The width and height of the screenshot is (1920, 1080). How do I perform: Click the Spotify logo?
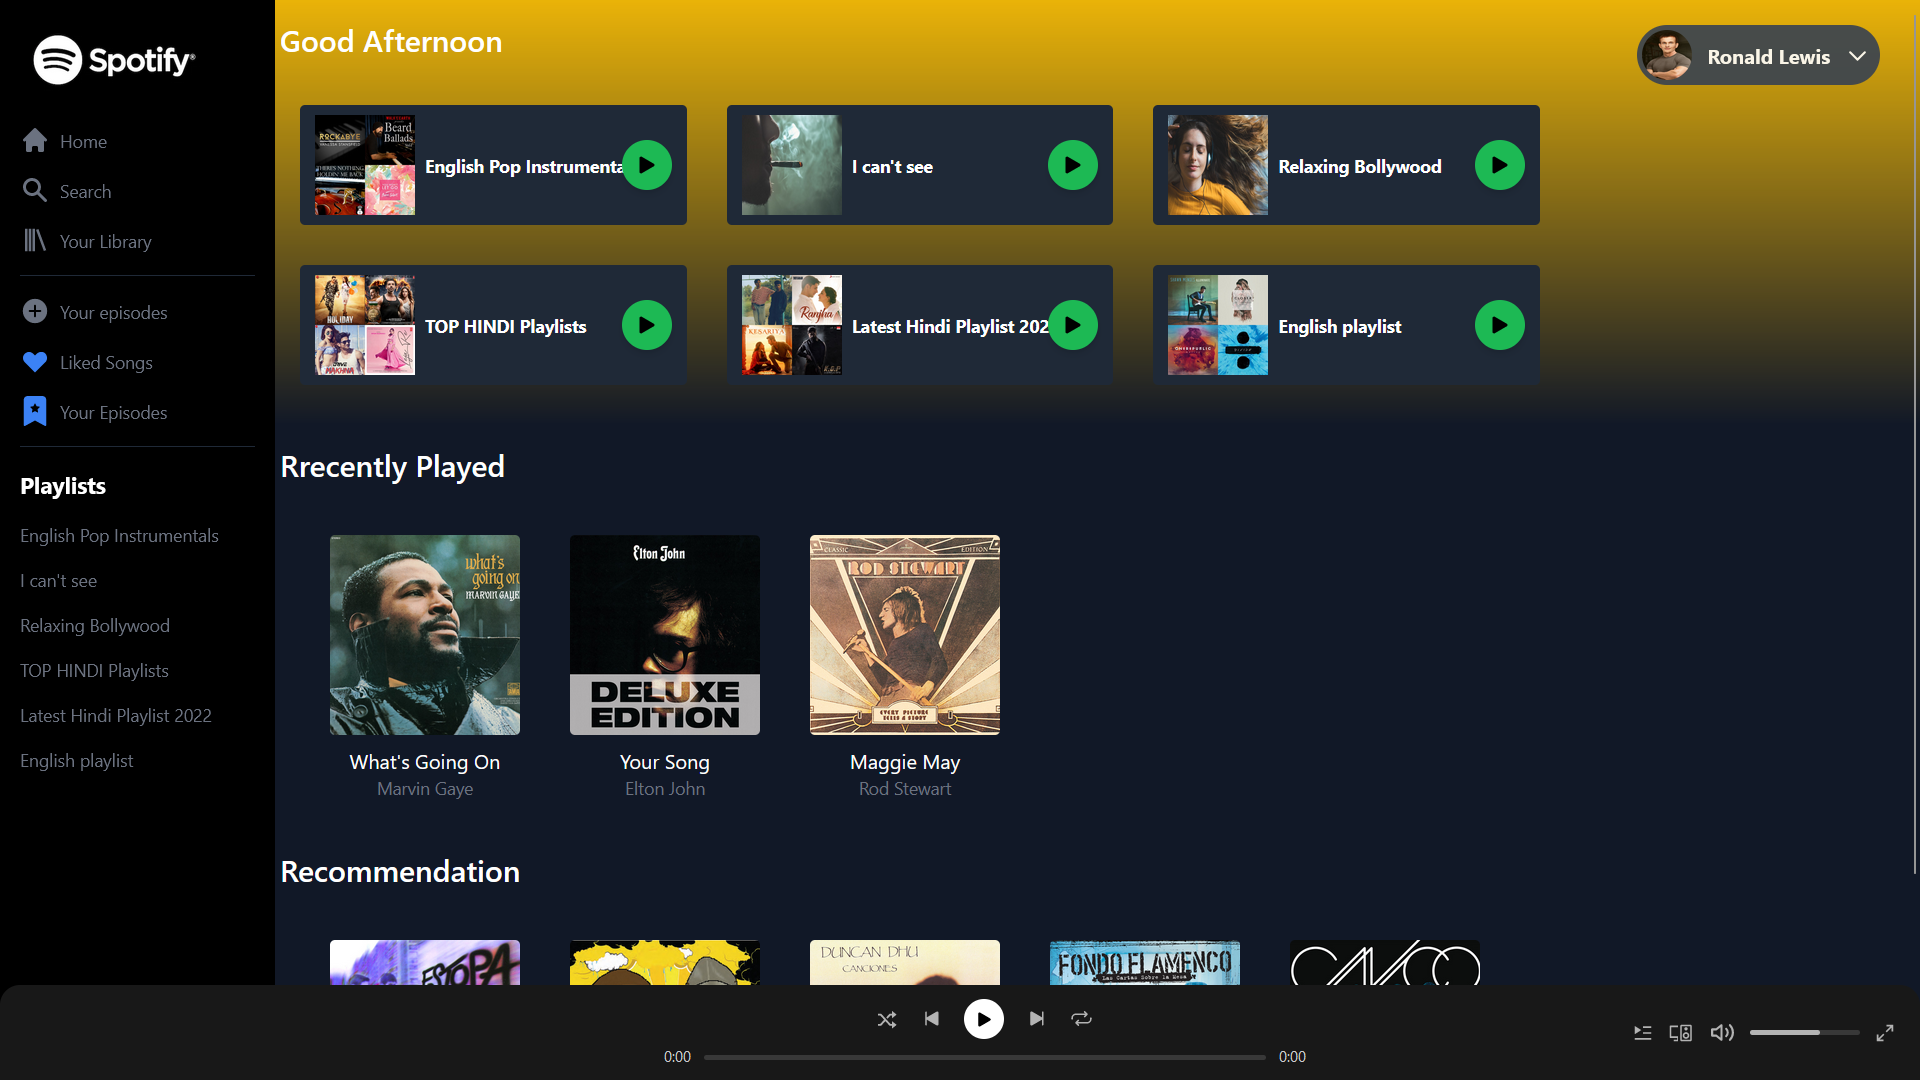[x=113, y=59]
